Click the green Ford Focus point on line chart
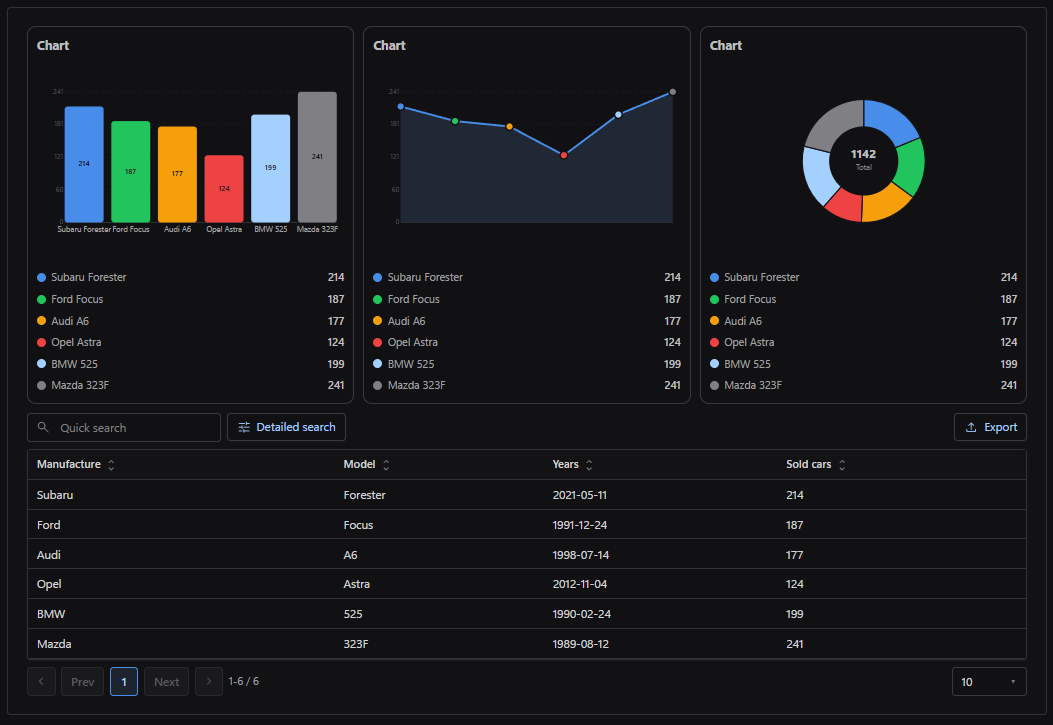 pos(455,121)
